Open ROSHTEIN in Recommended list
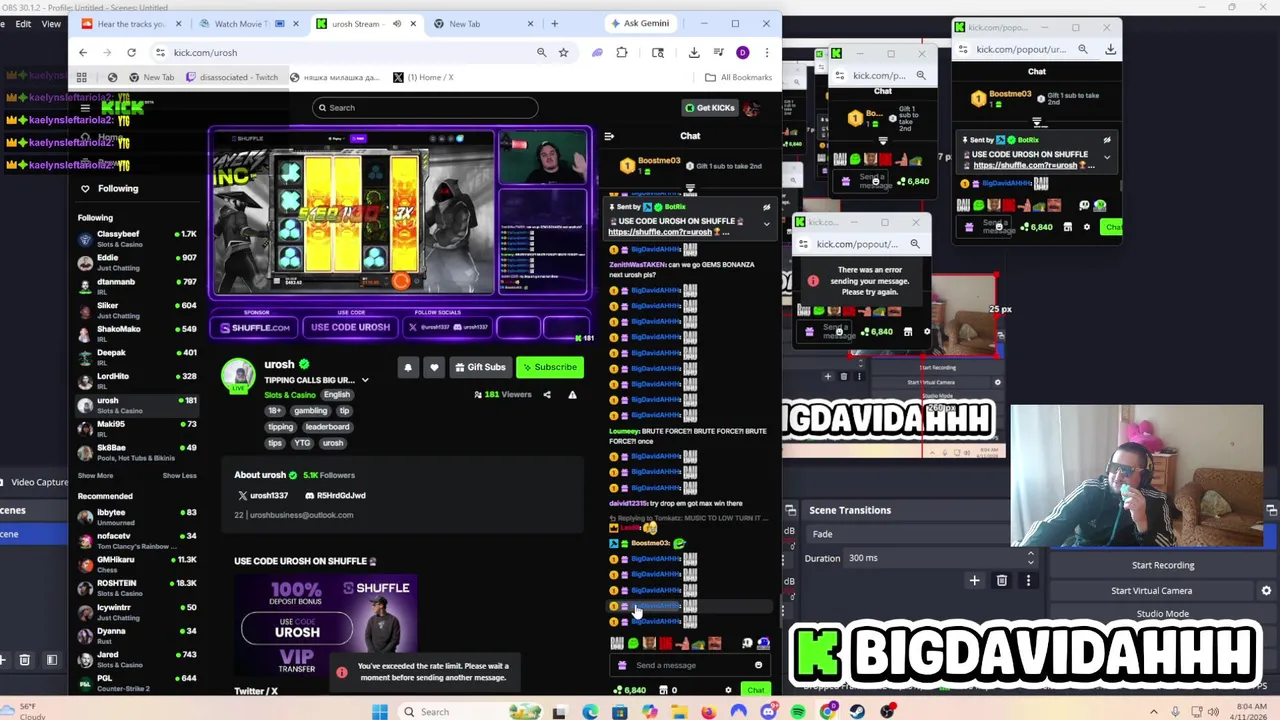 pyautogui.click(x=138, y=587)
